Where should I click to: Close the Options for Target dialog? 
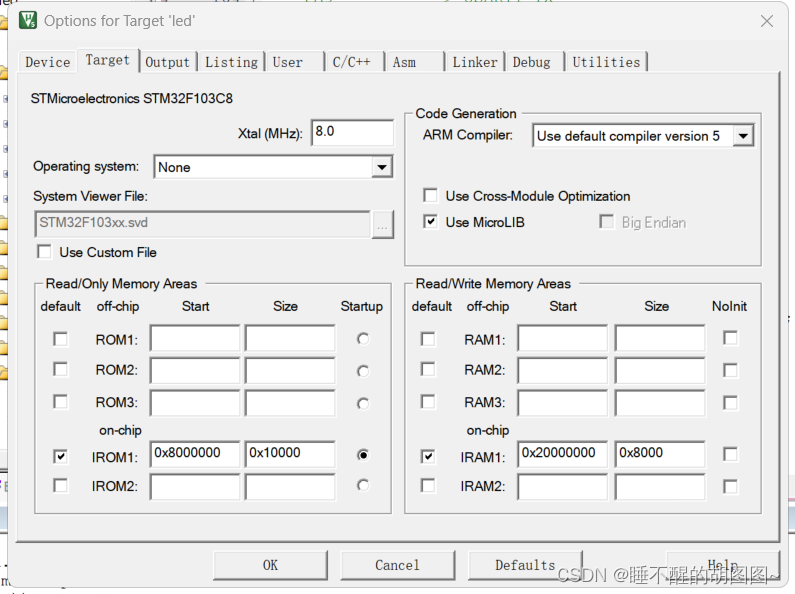[767, 21]
